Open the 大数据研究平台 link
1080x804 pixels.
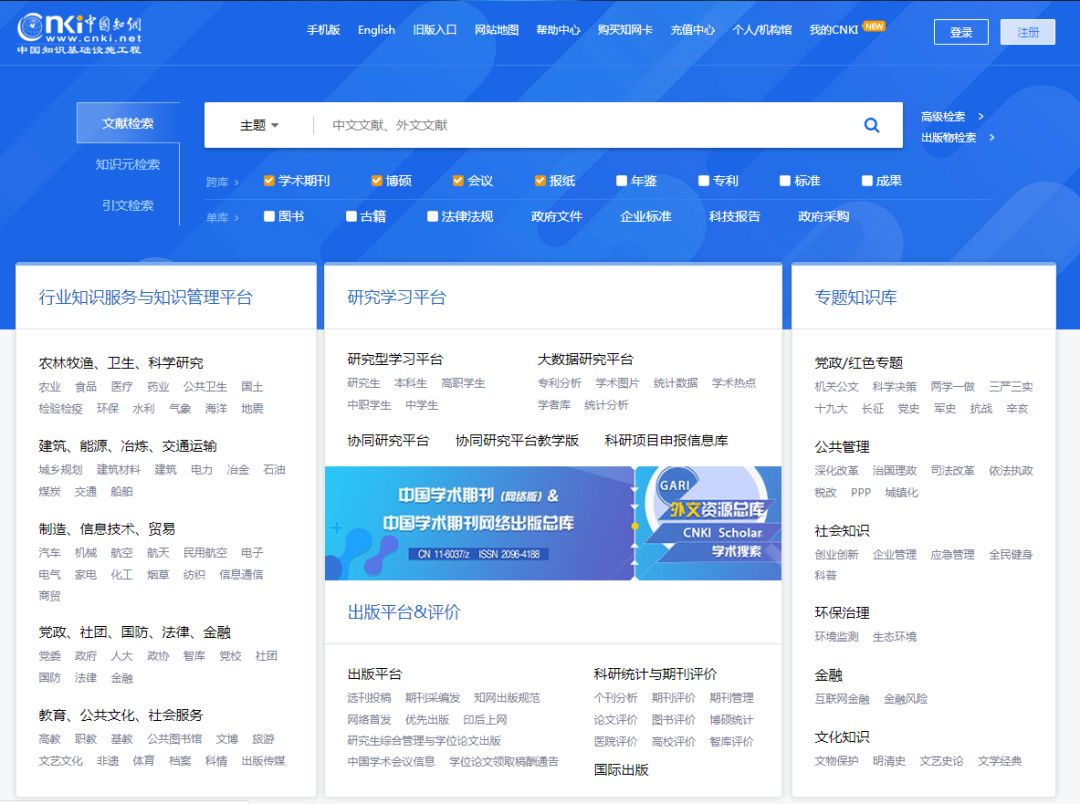point(585,359)
